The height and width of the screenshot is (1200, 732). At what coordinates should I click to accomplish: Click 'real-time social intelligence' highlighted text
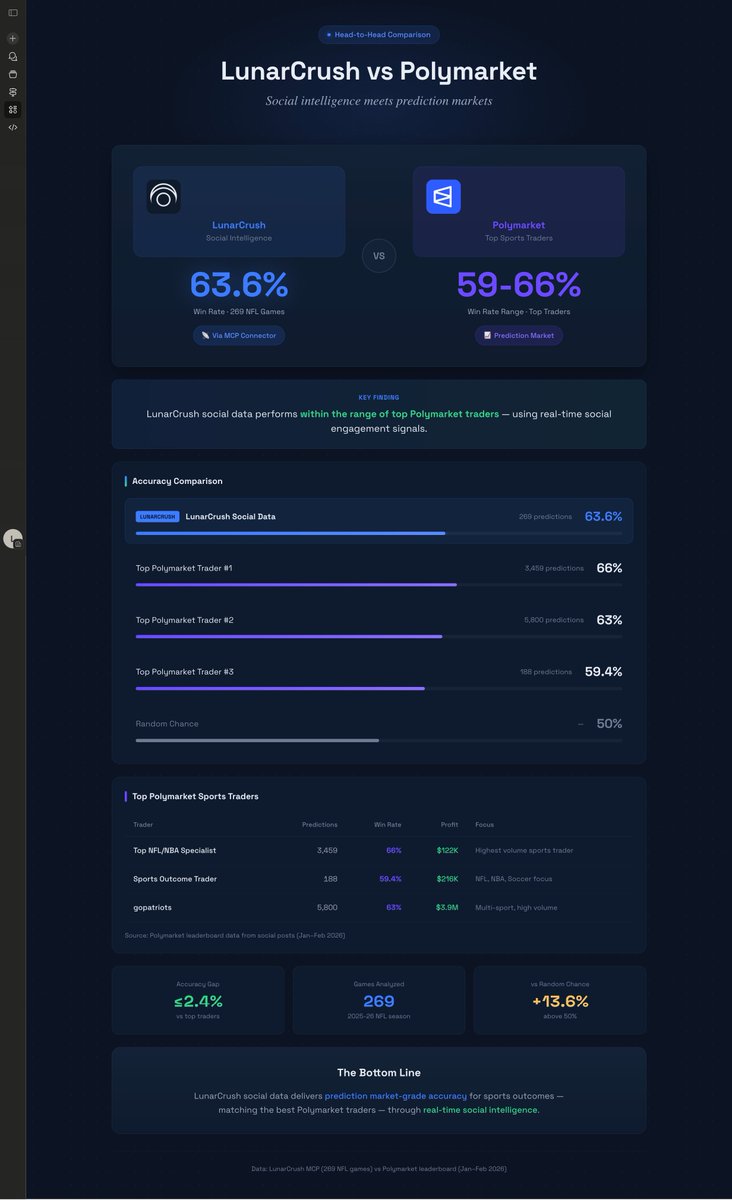click(x=481, y=1110)
